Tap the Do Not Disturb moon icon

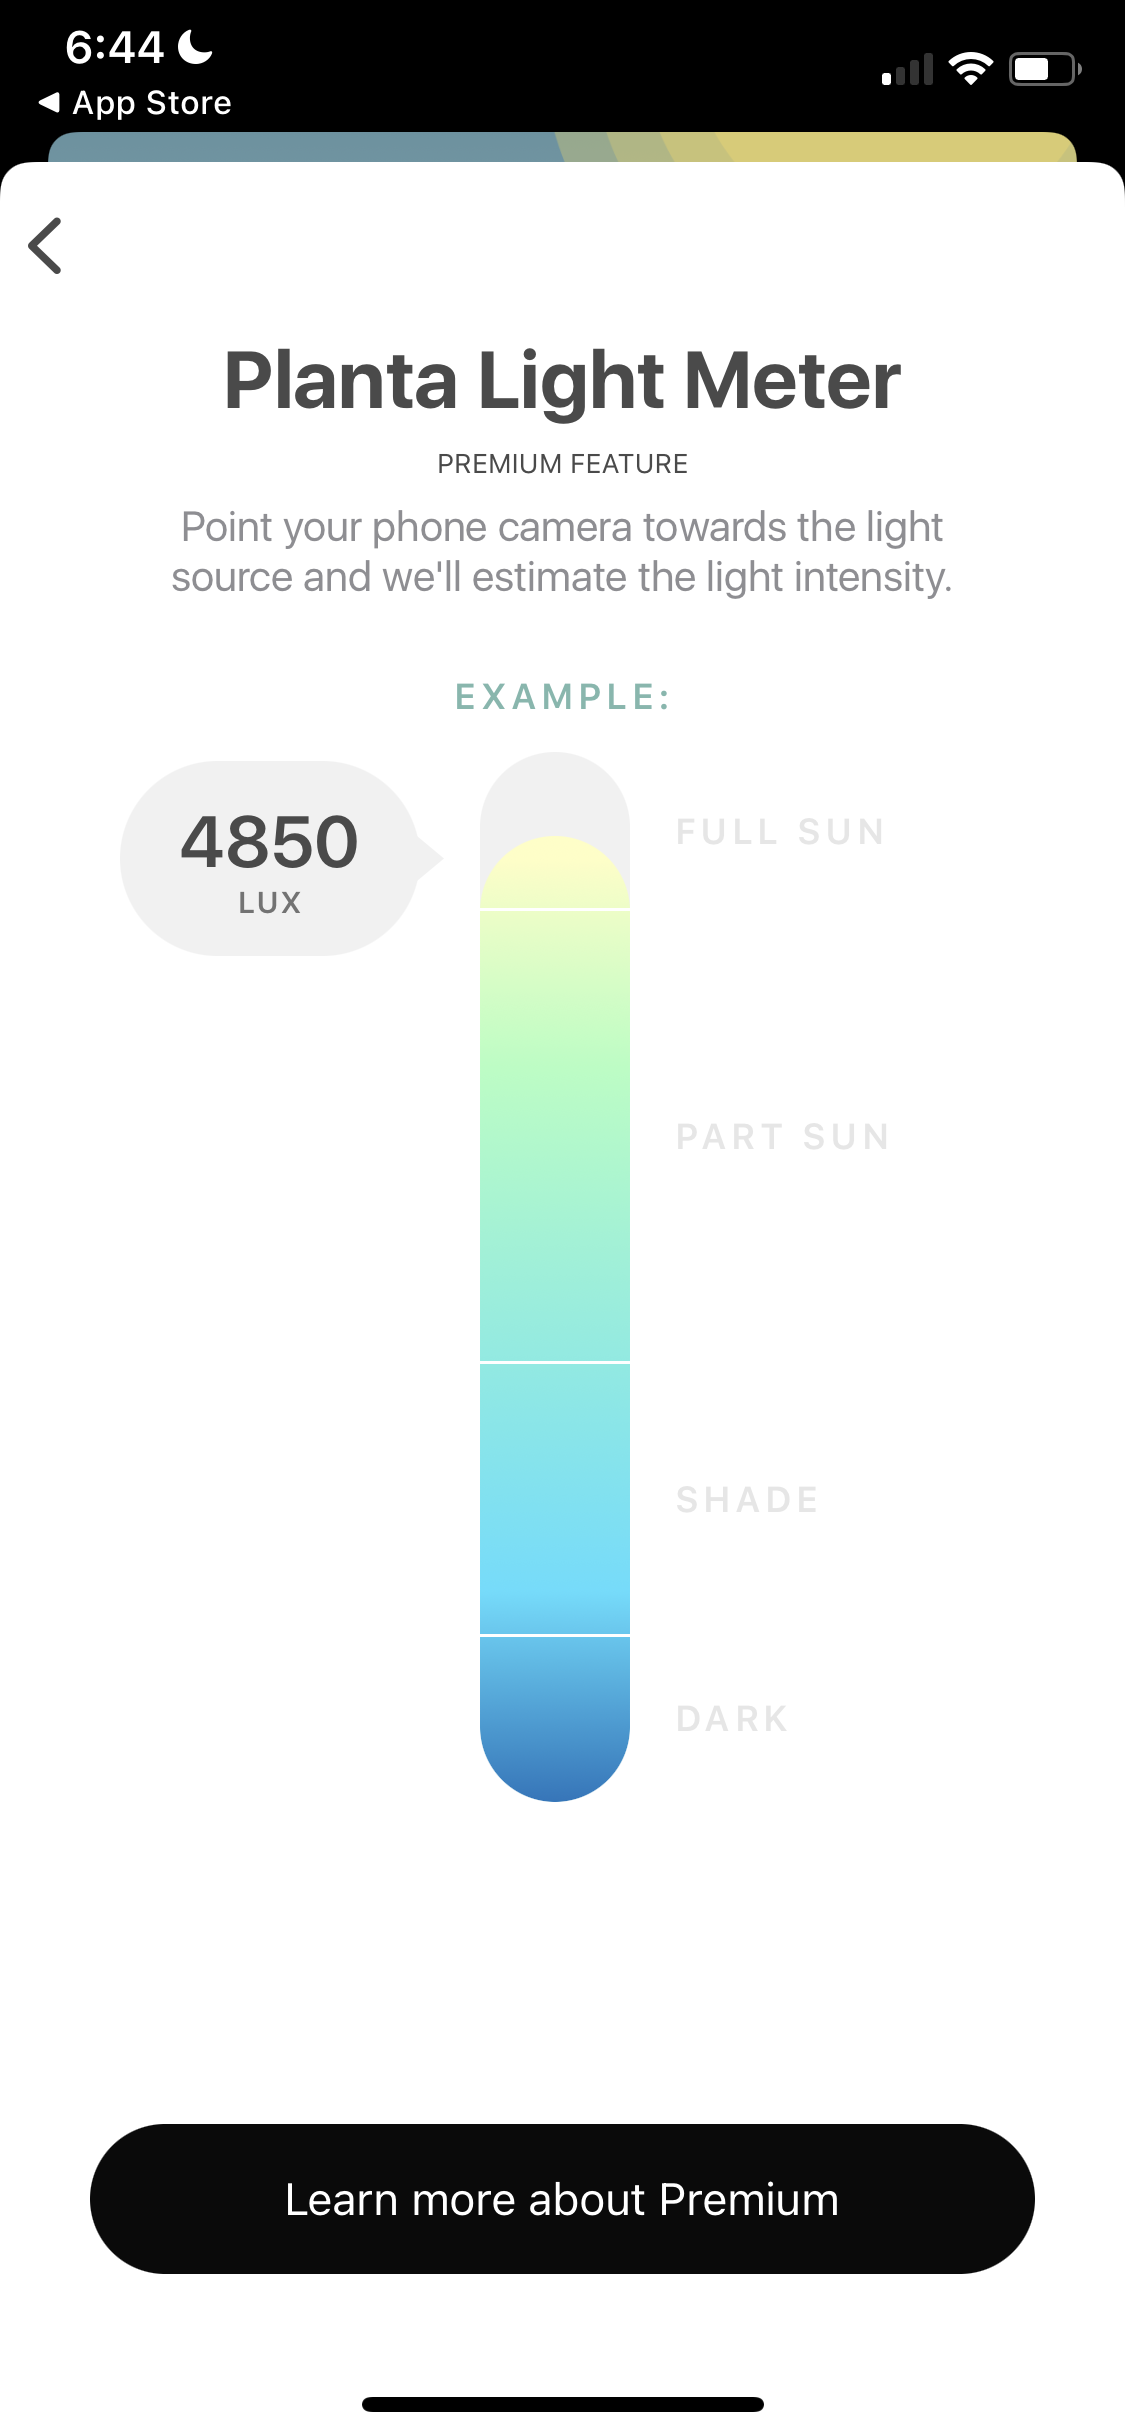point(196,46)
